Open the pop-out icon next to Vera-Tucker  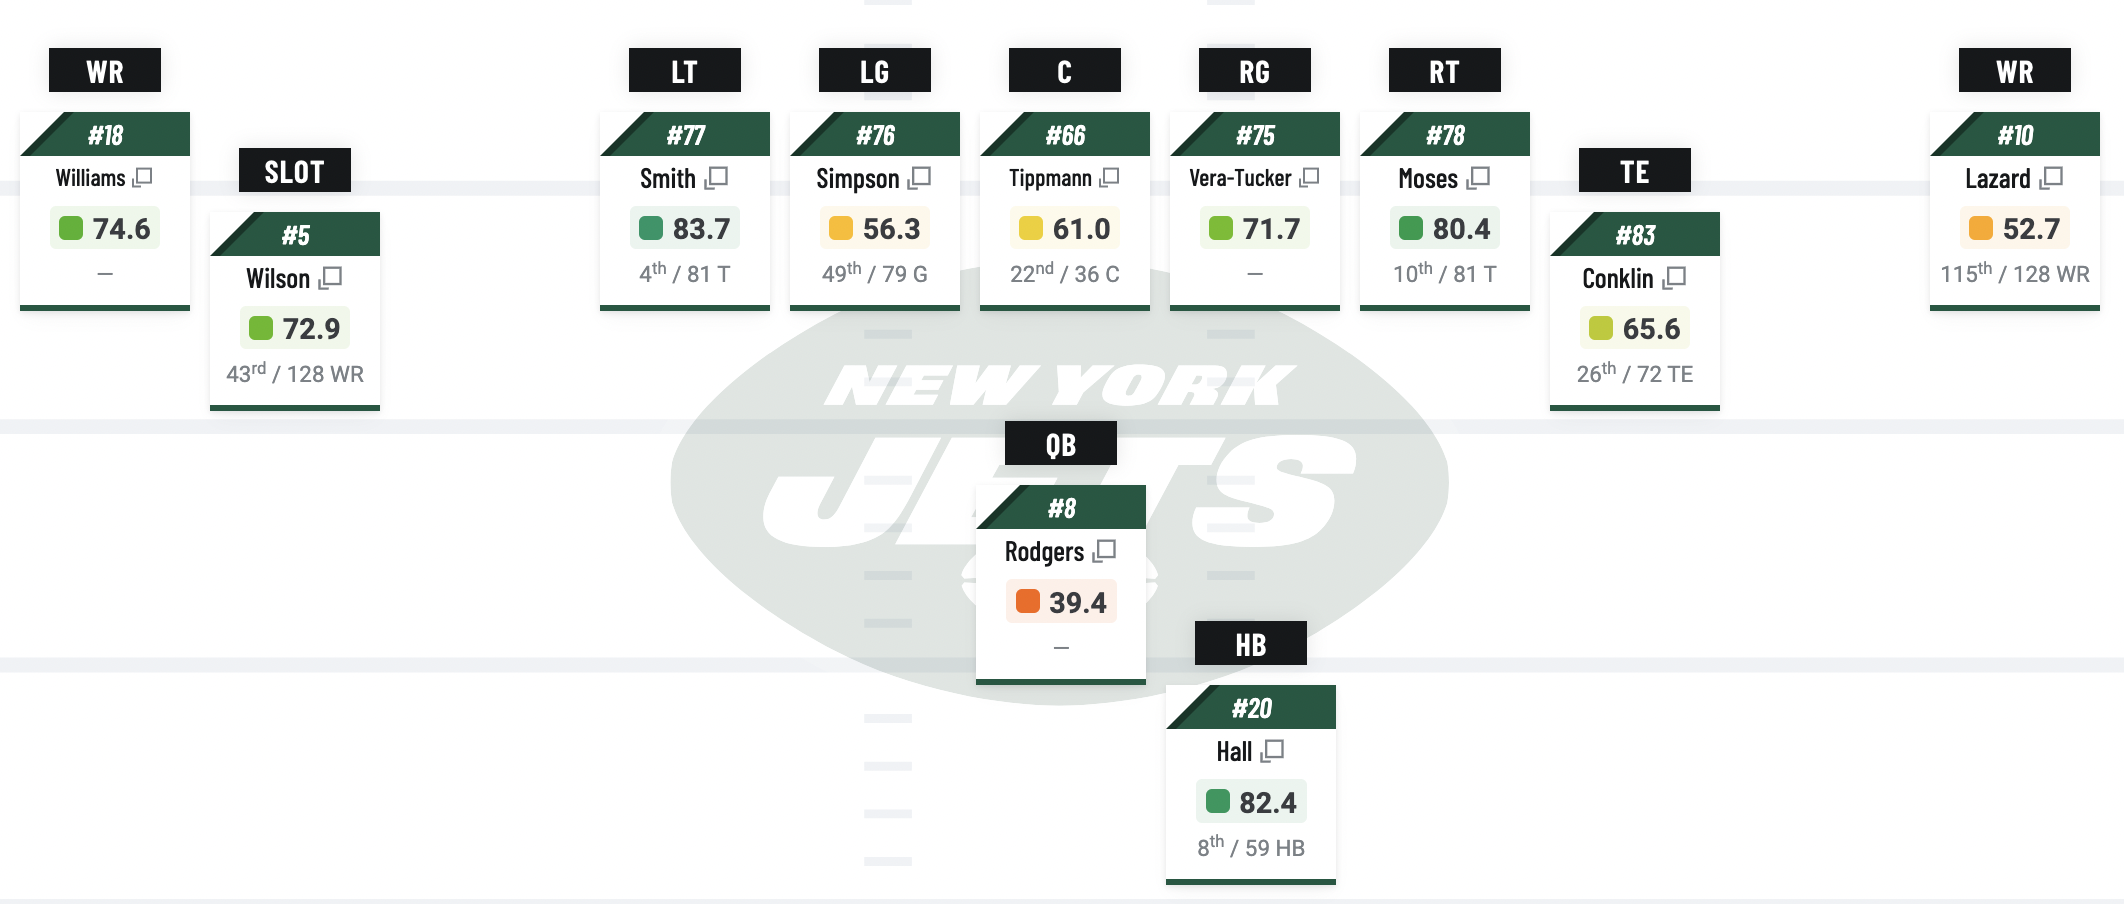[x=1309, y=177]
